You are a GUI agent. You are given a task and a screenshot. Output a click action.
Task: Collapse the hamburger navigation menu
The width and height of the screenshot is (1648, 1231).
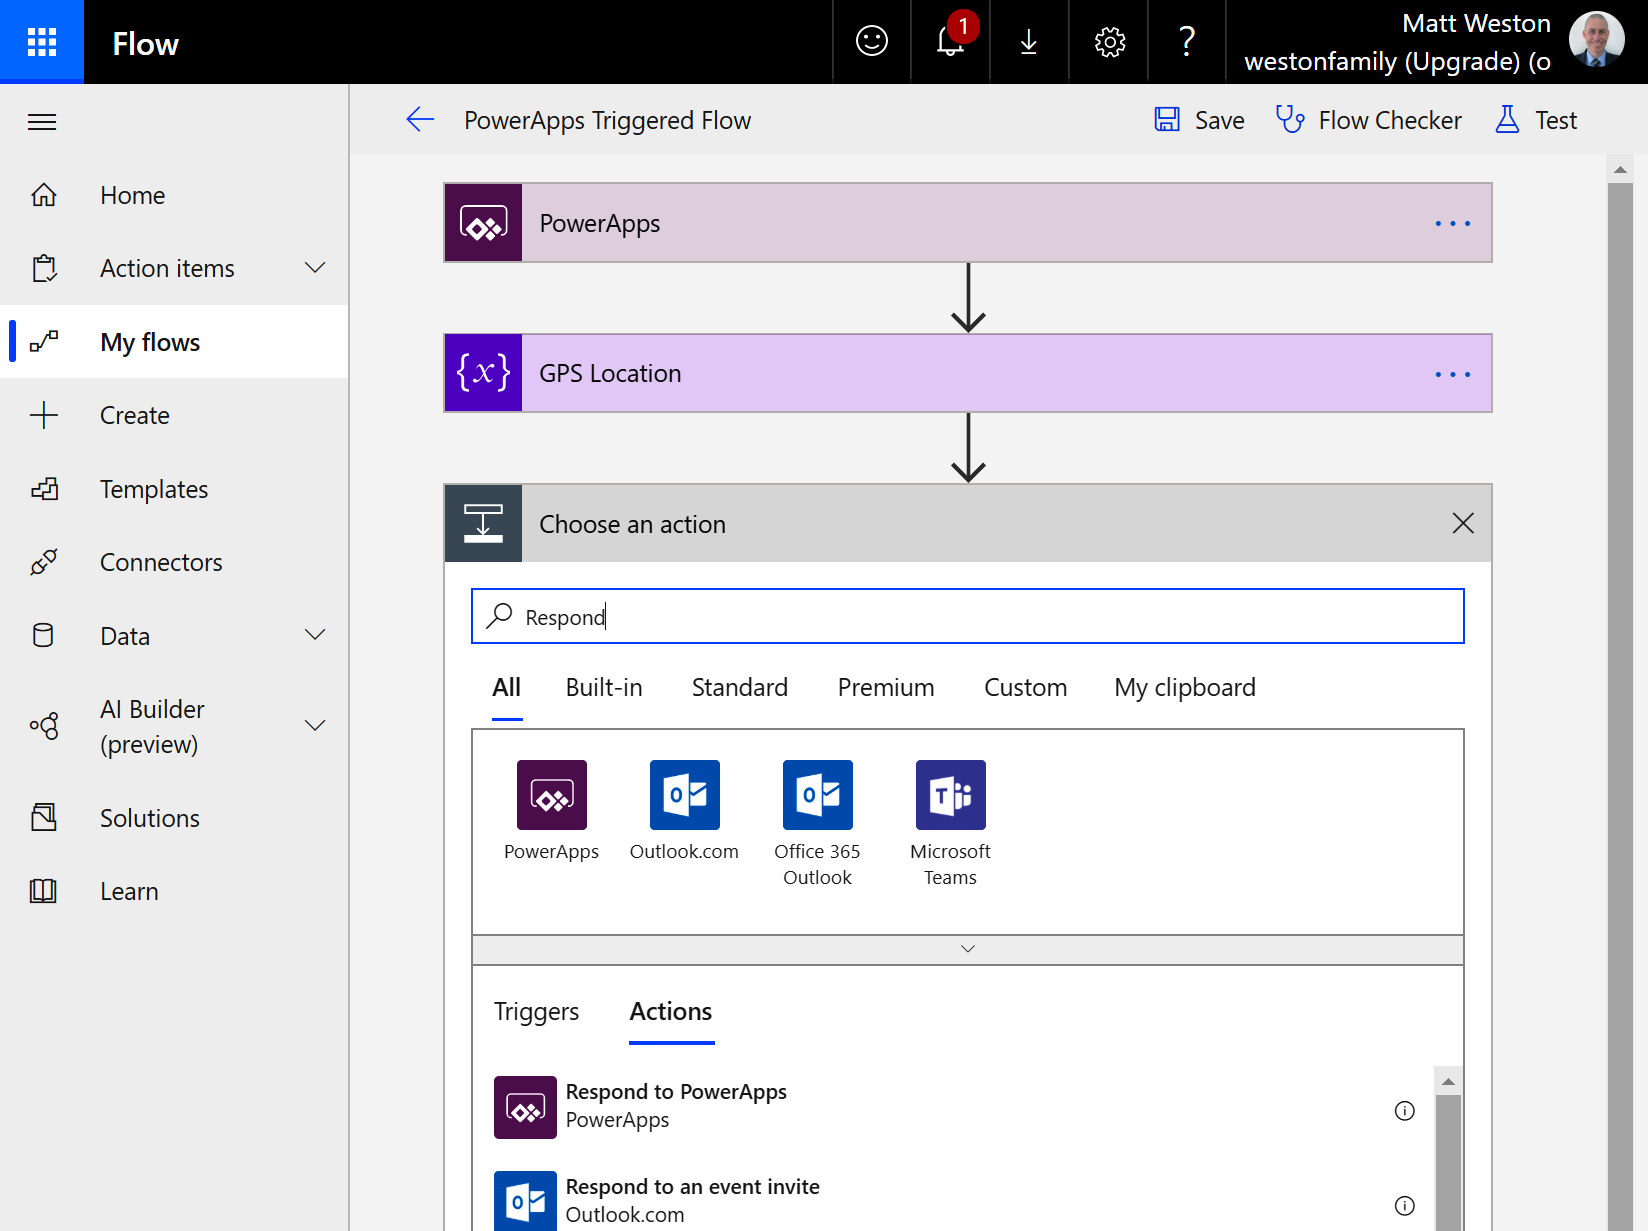(x=42, y=122)
